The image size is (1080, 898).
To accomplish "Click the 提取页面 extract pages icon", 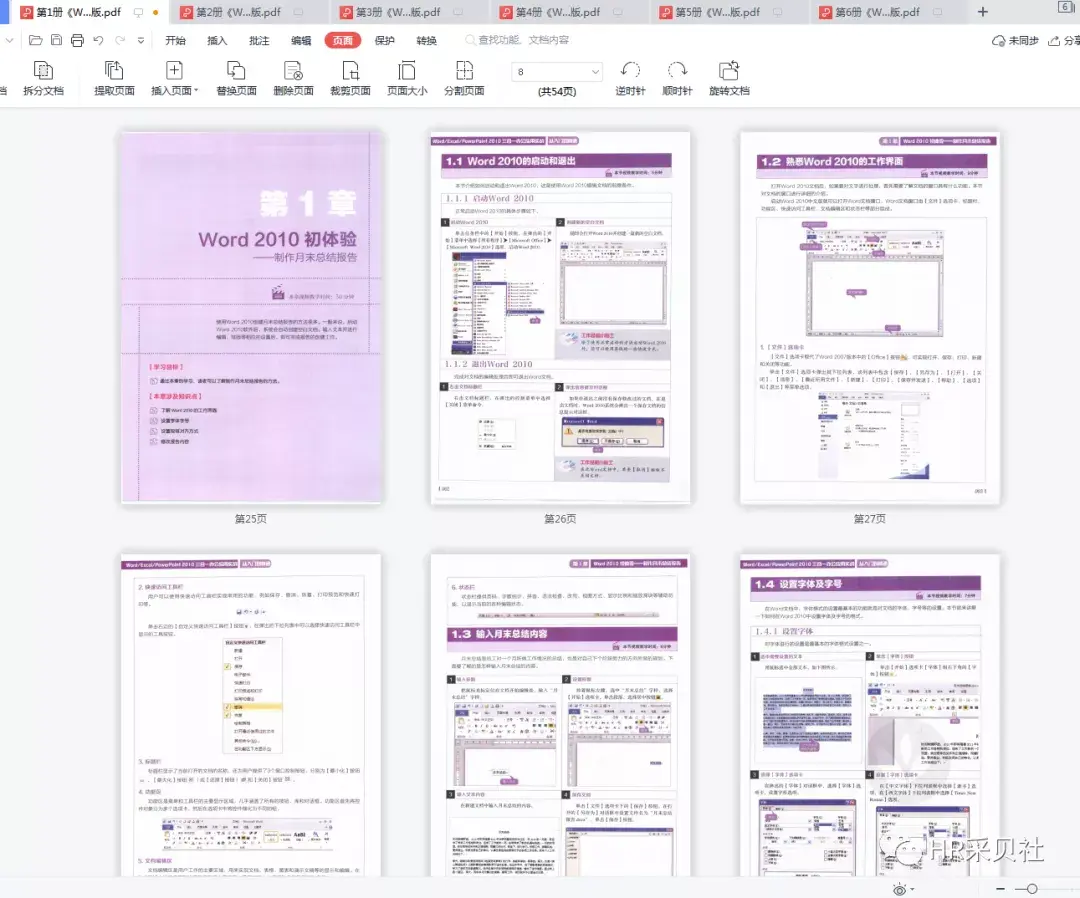I will click(114, 70).
